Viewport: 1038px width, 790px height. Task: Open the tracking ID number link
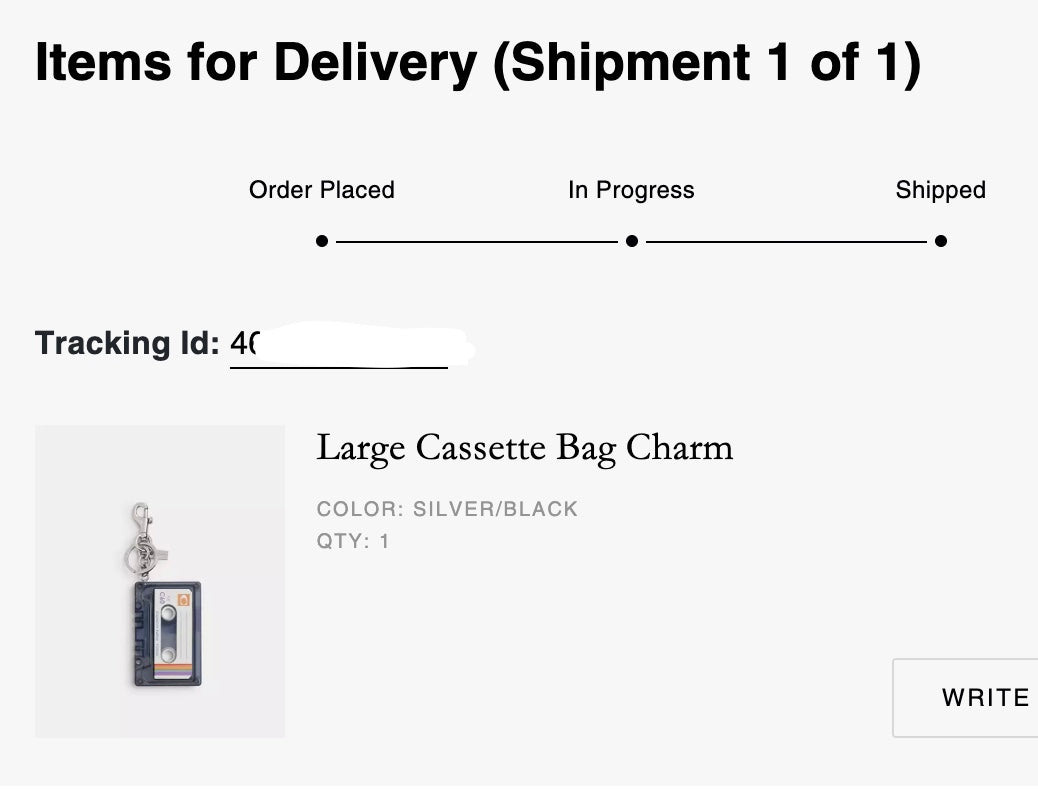245,344
